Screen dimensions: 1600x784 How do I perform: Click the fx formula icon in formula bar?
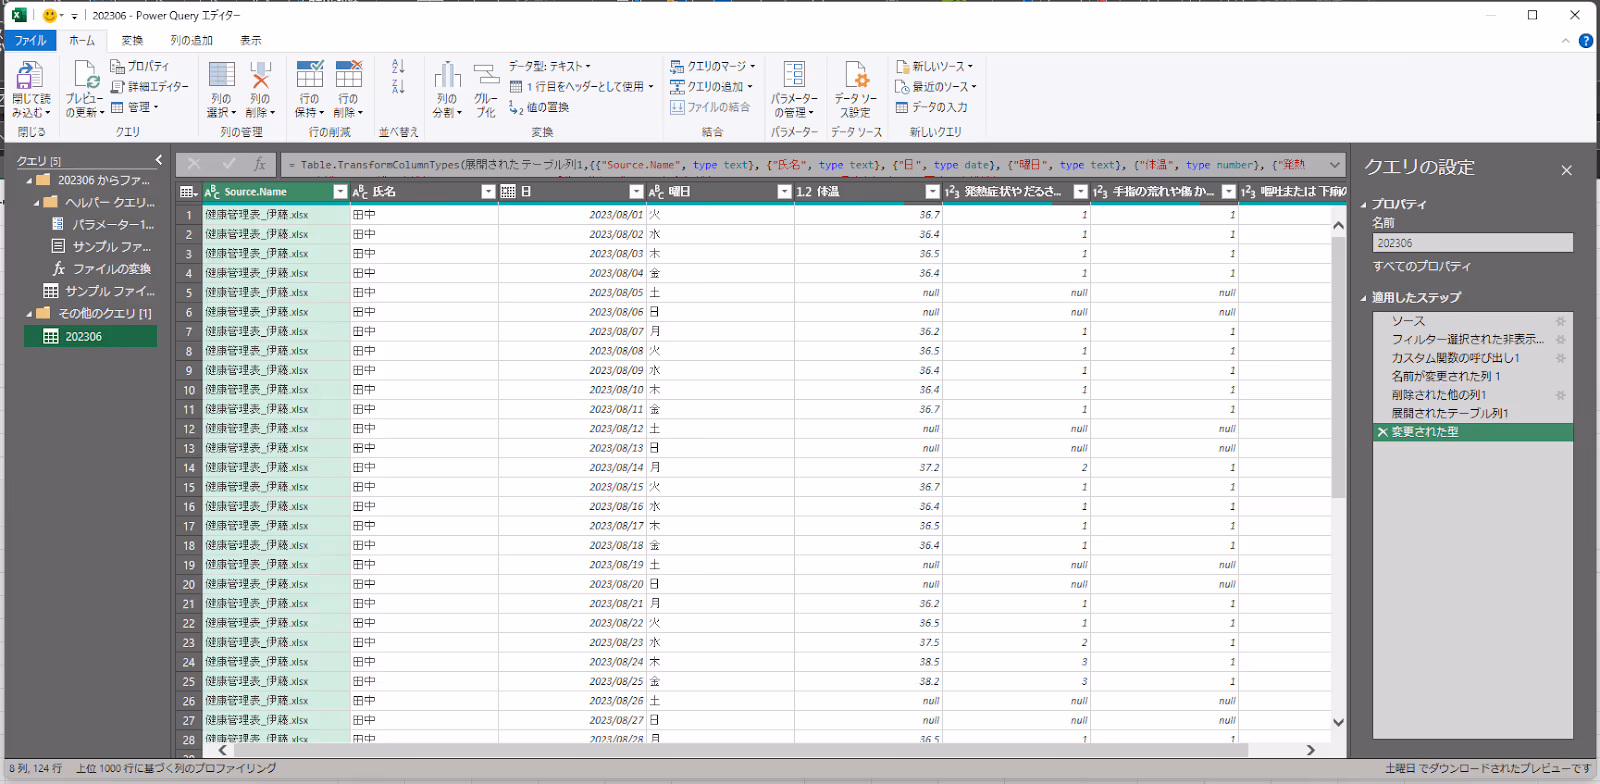[x=260, y=164]
